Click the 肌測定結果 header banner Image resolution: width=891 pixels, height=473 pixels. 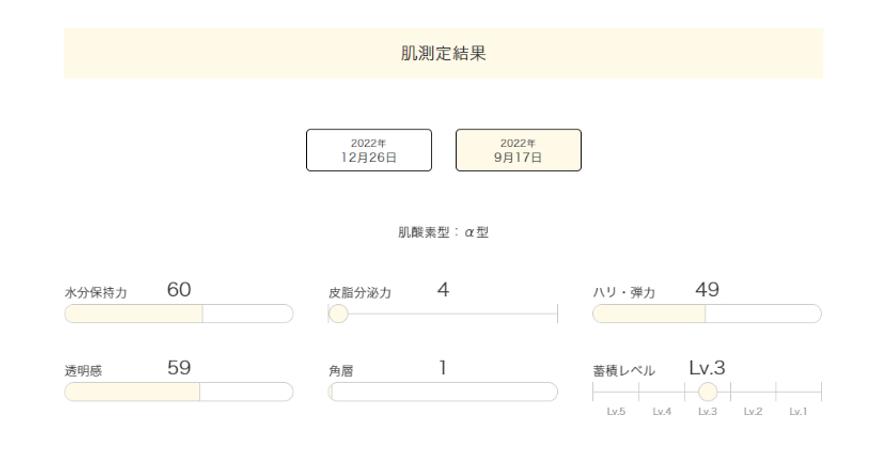(x=443, y=53)
